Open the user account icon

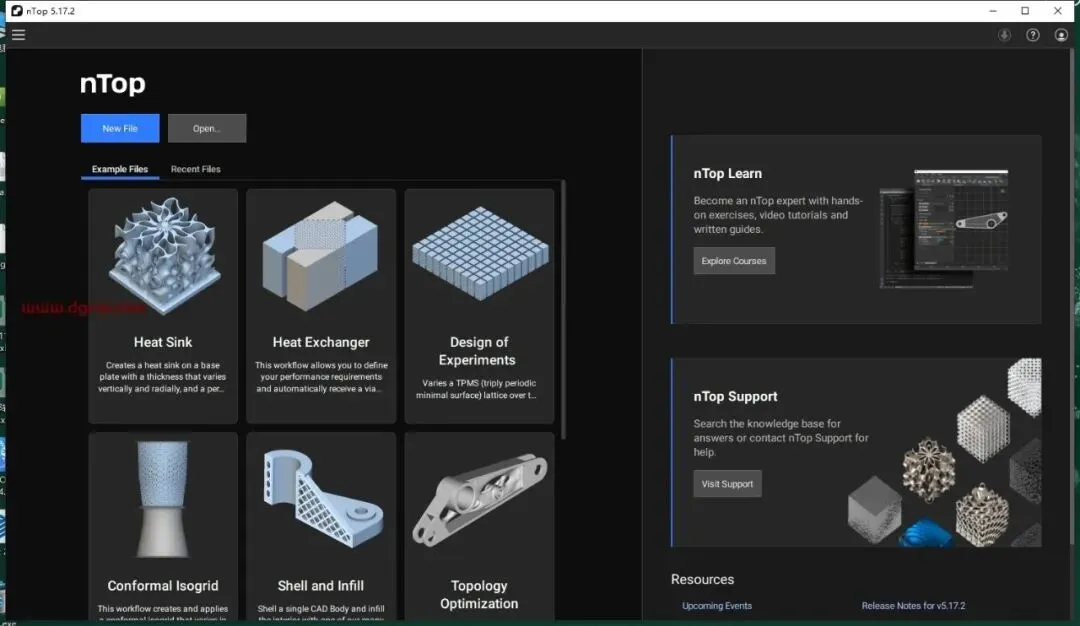pos(1061,35)
